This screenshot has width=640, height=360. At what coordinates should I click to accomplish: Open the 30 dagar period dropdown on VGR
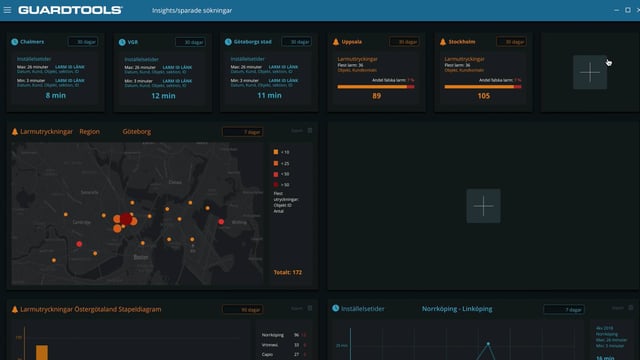point(190,42)
